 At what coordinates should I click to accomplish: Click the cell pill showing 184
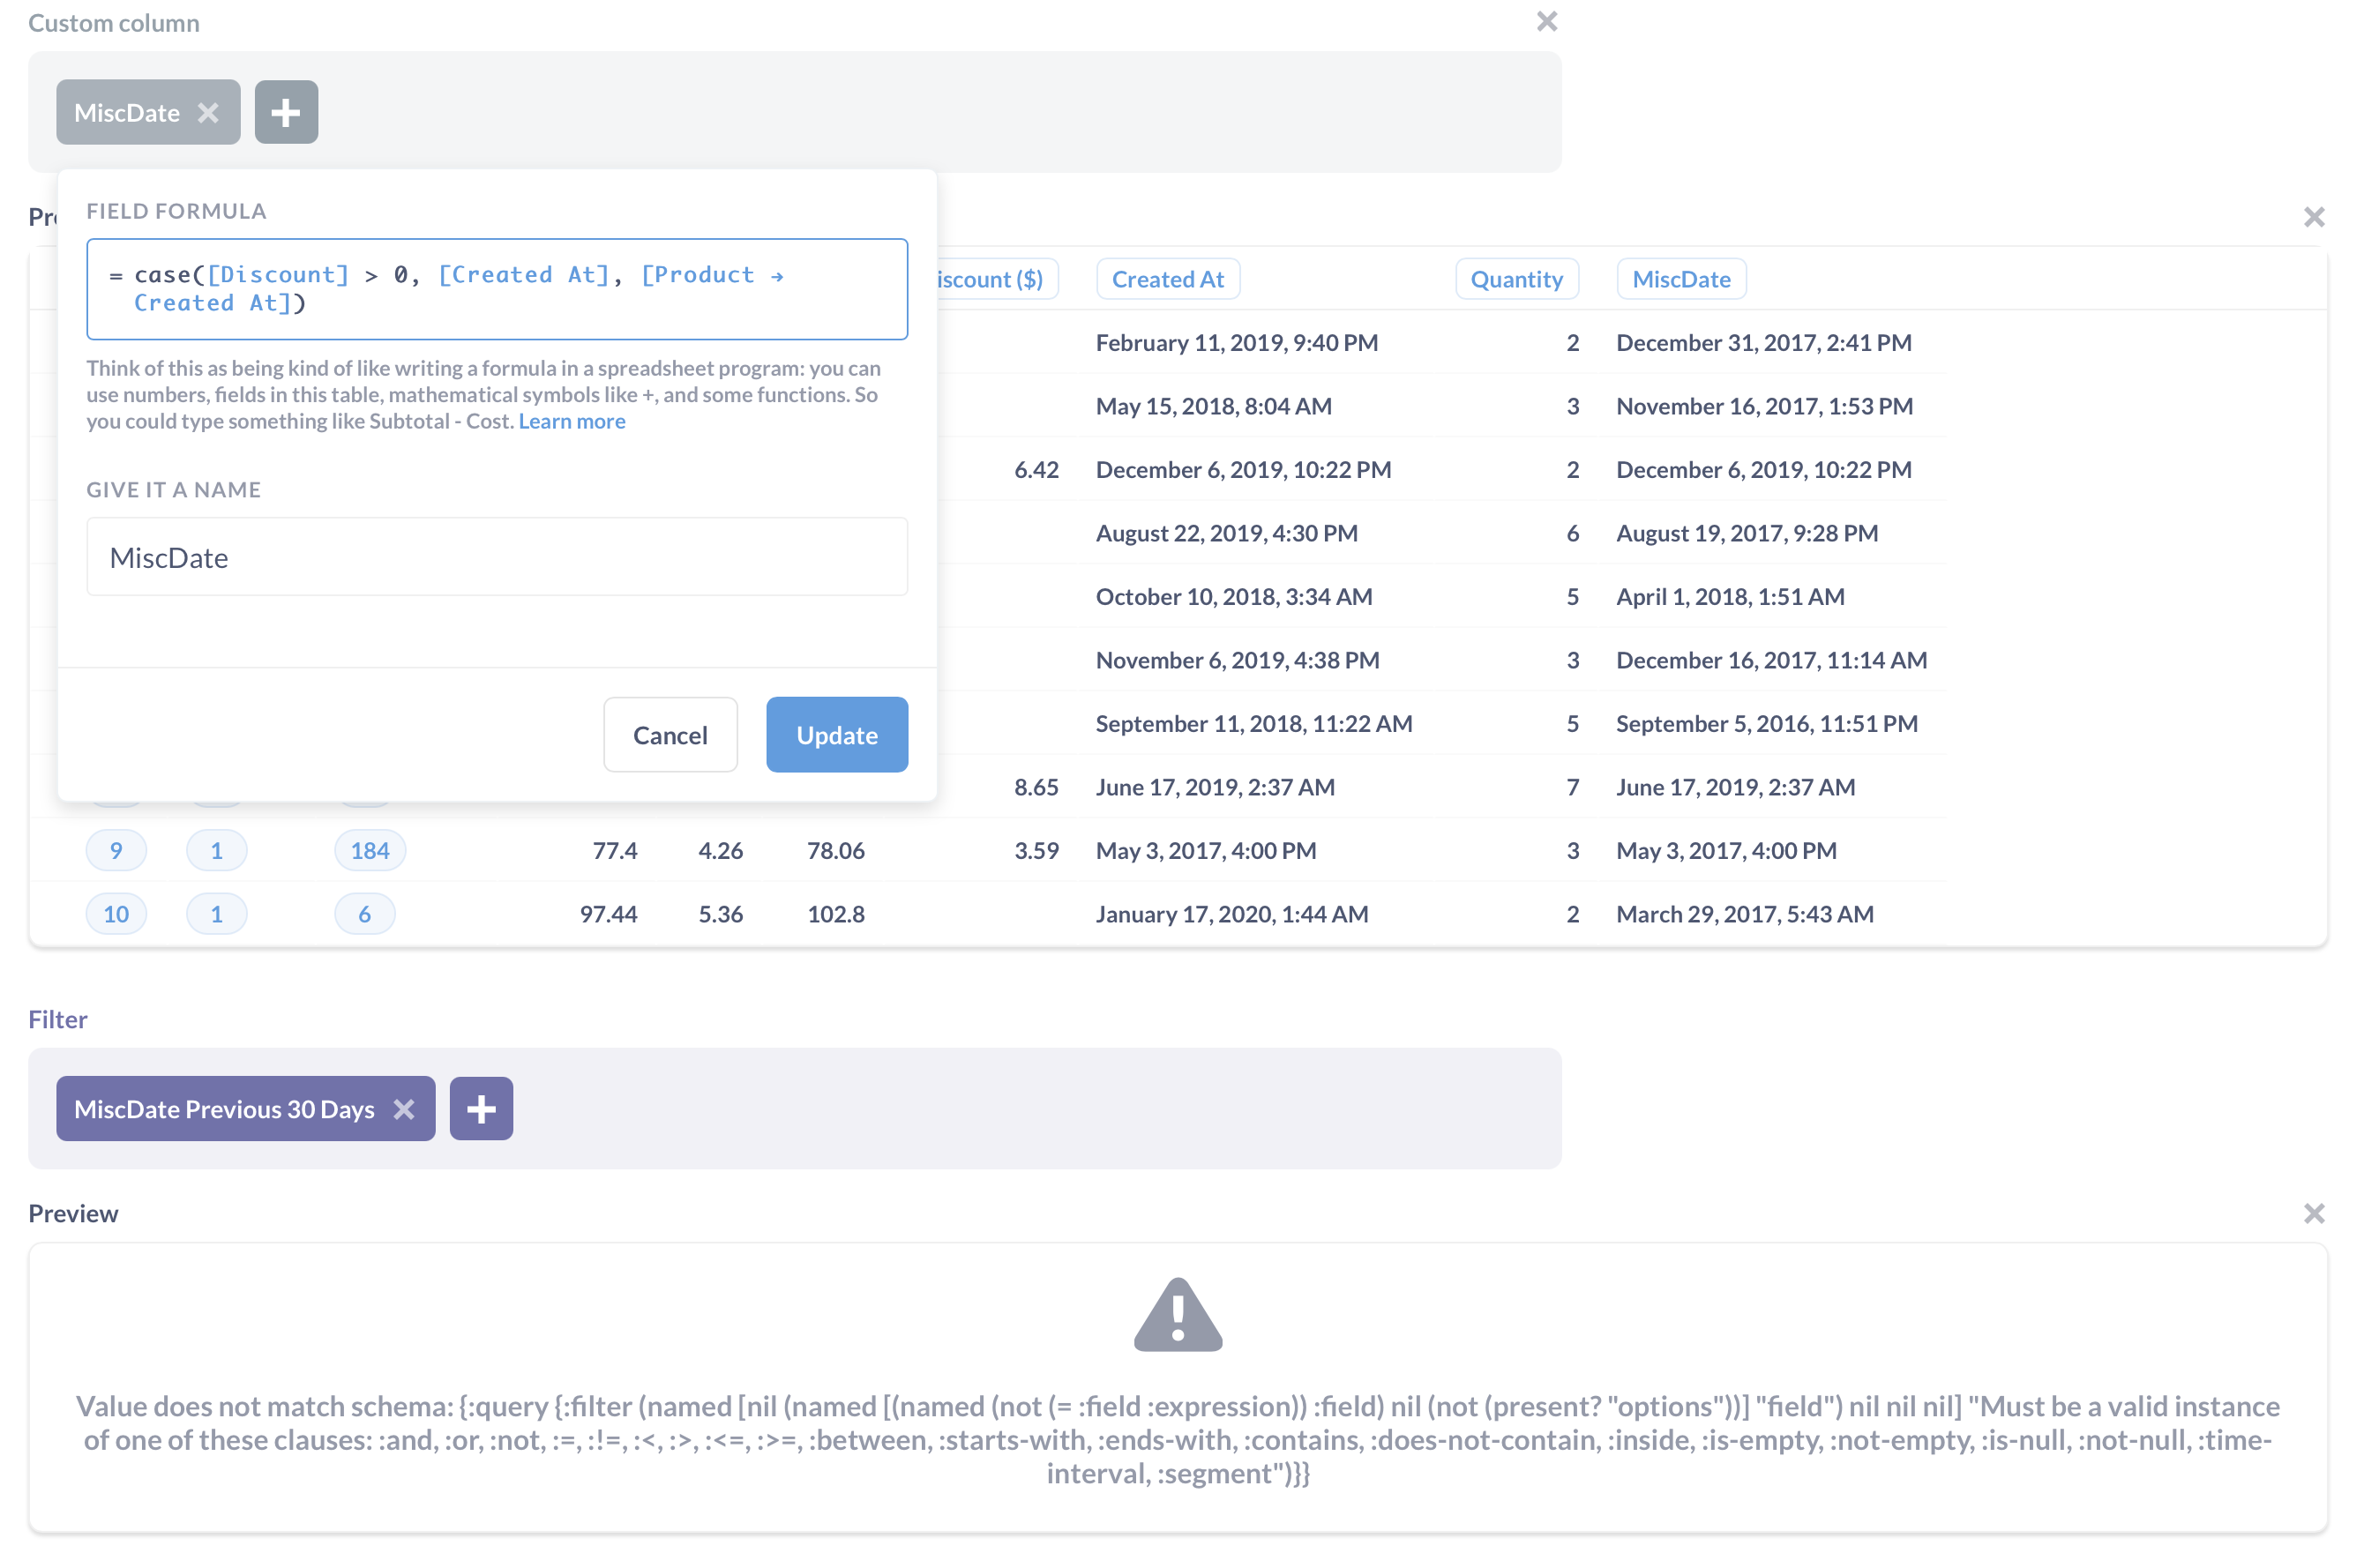369,850
